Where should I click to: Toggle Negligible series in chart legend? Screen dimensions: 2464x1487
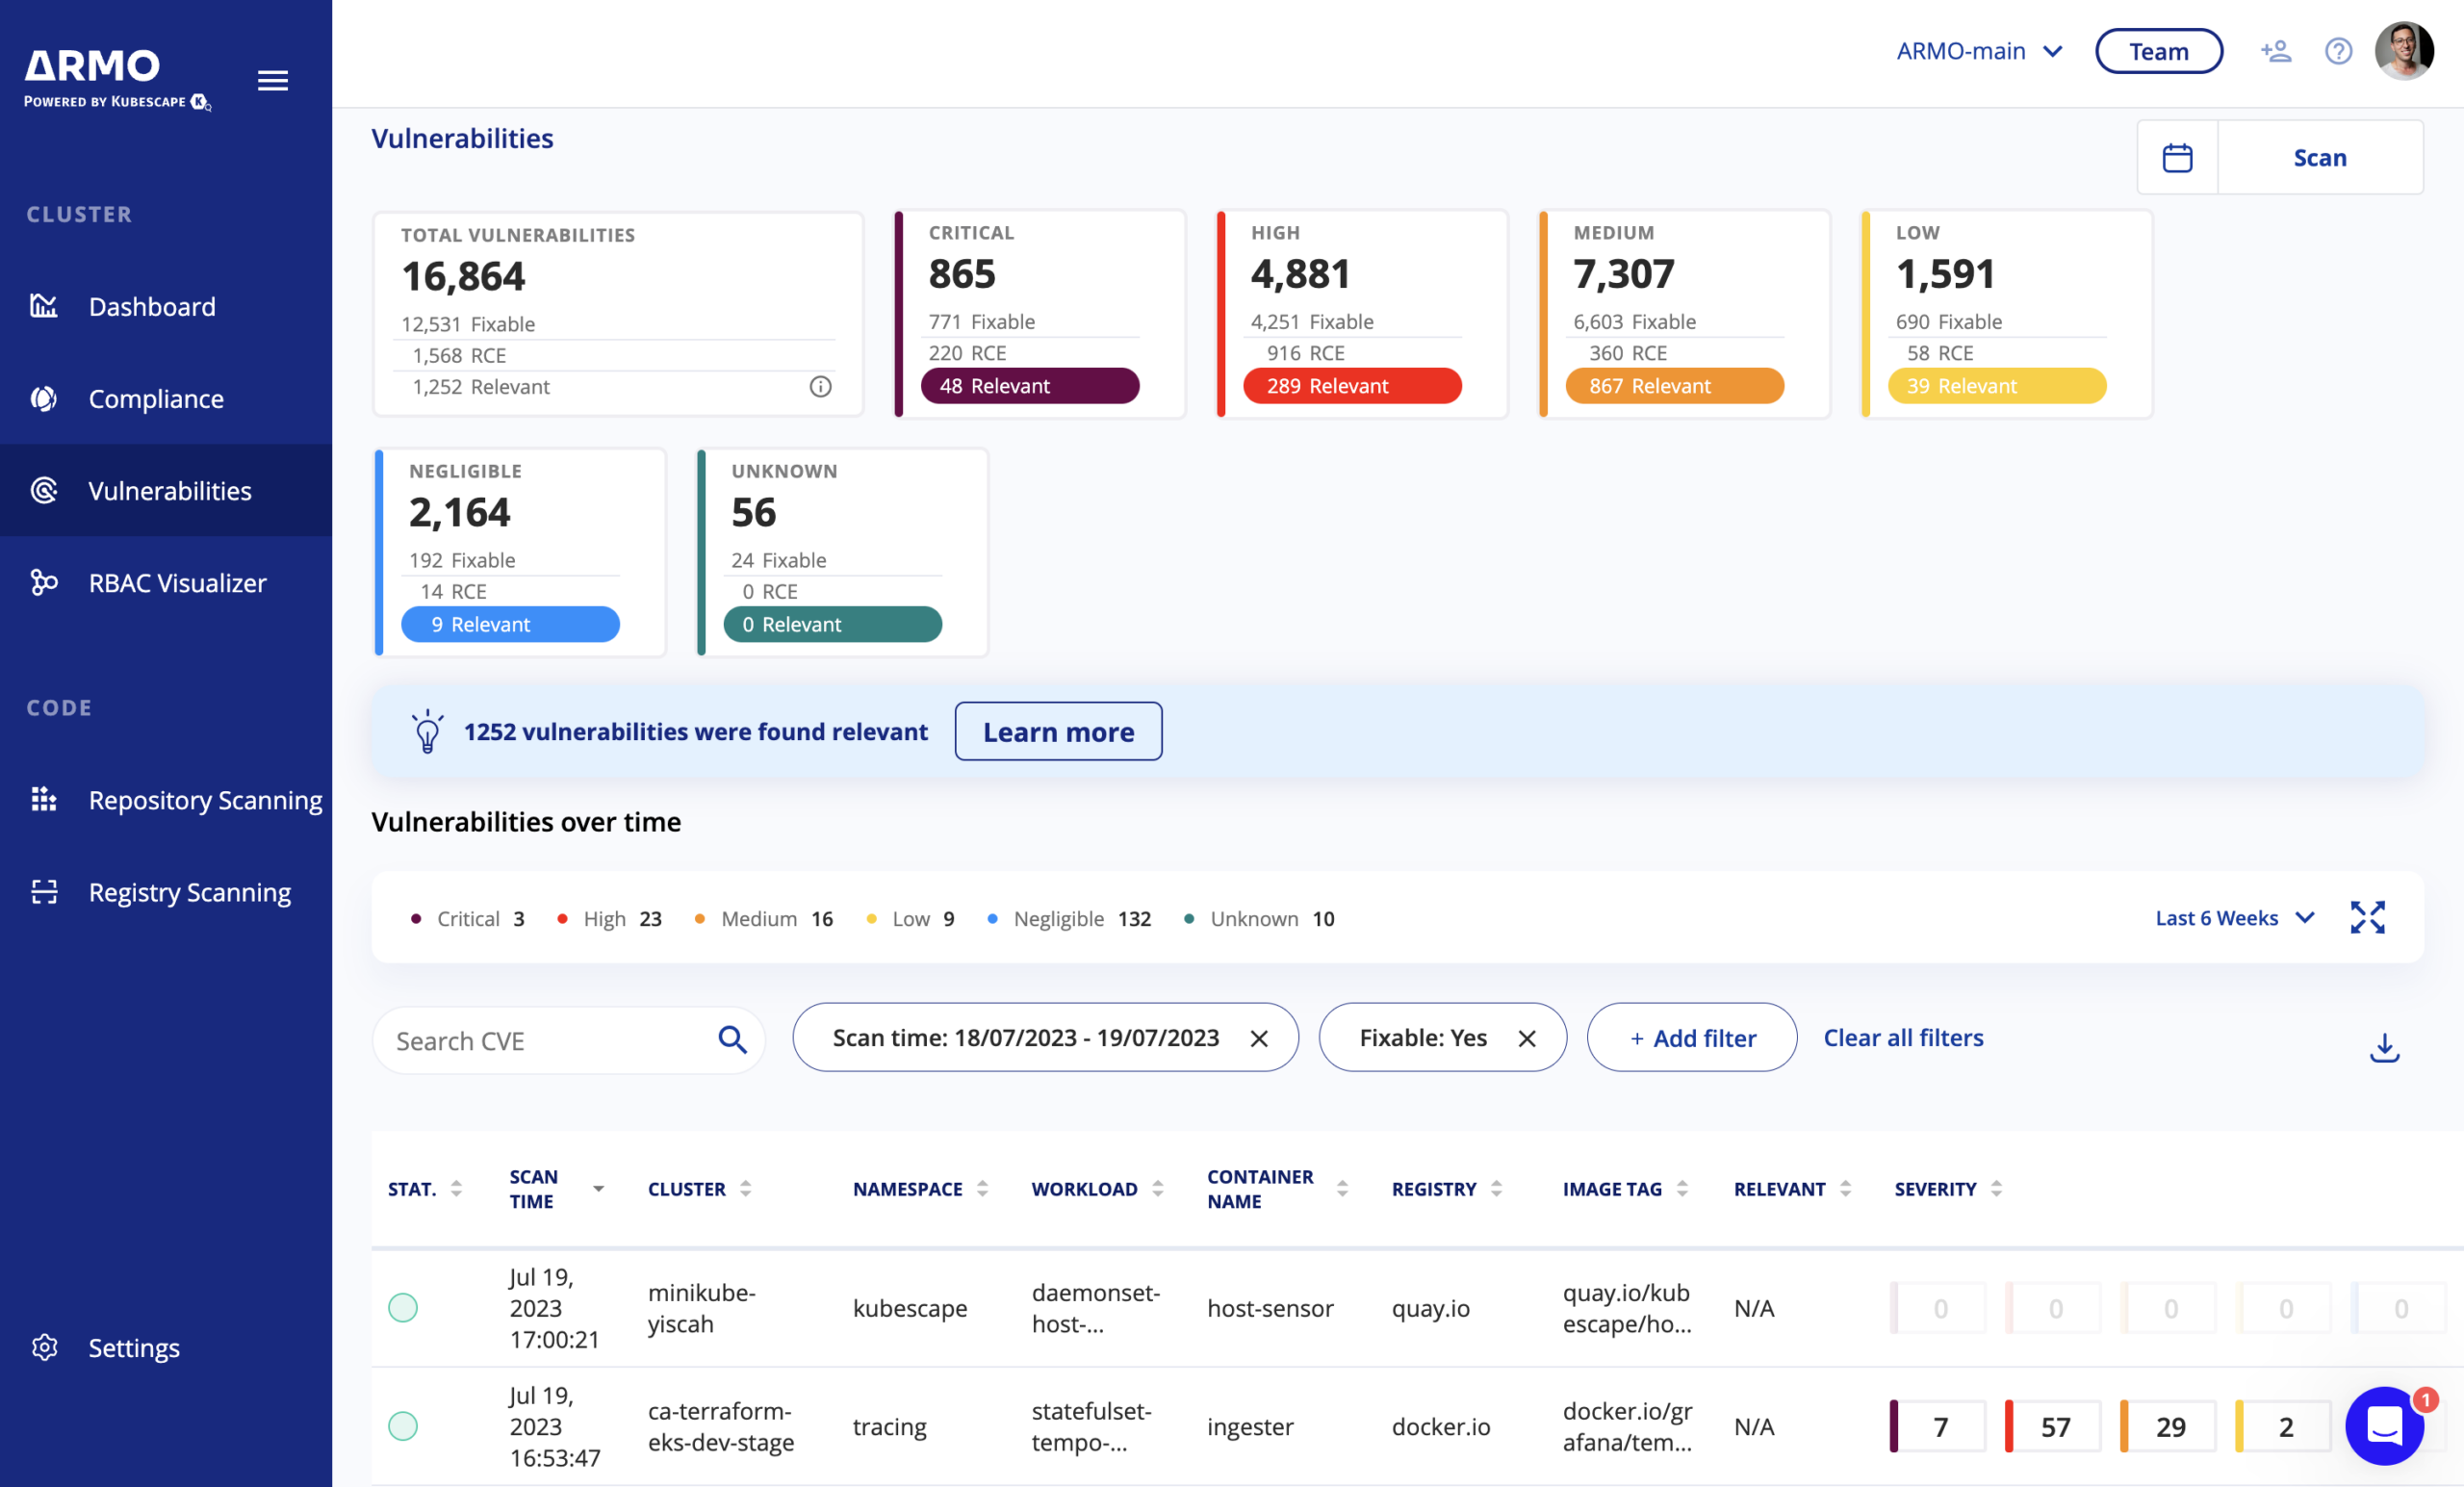click(1069, 918)
